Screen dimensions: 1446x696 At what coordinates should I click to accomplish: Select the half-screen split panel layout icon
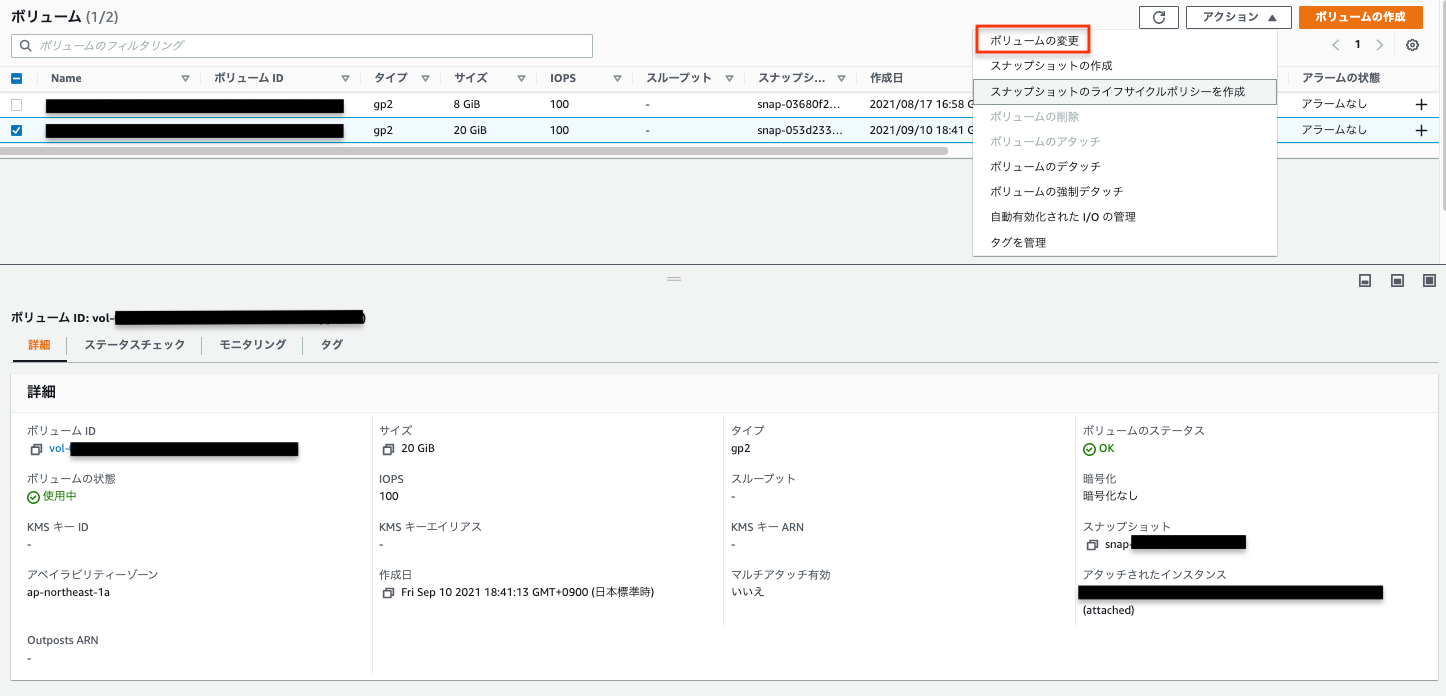[1396, 281]
